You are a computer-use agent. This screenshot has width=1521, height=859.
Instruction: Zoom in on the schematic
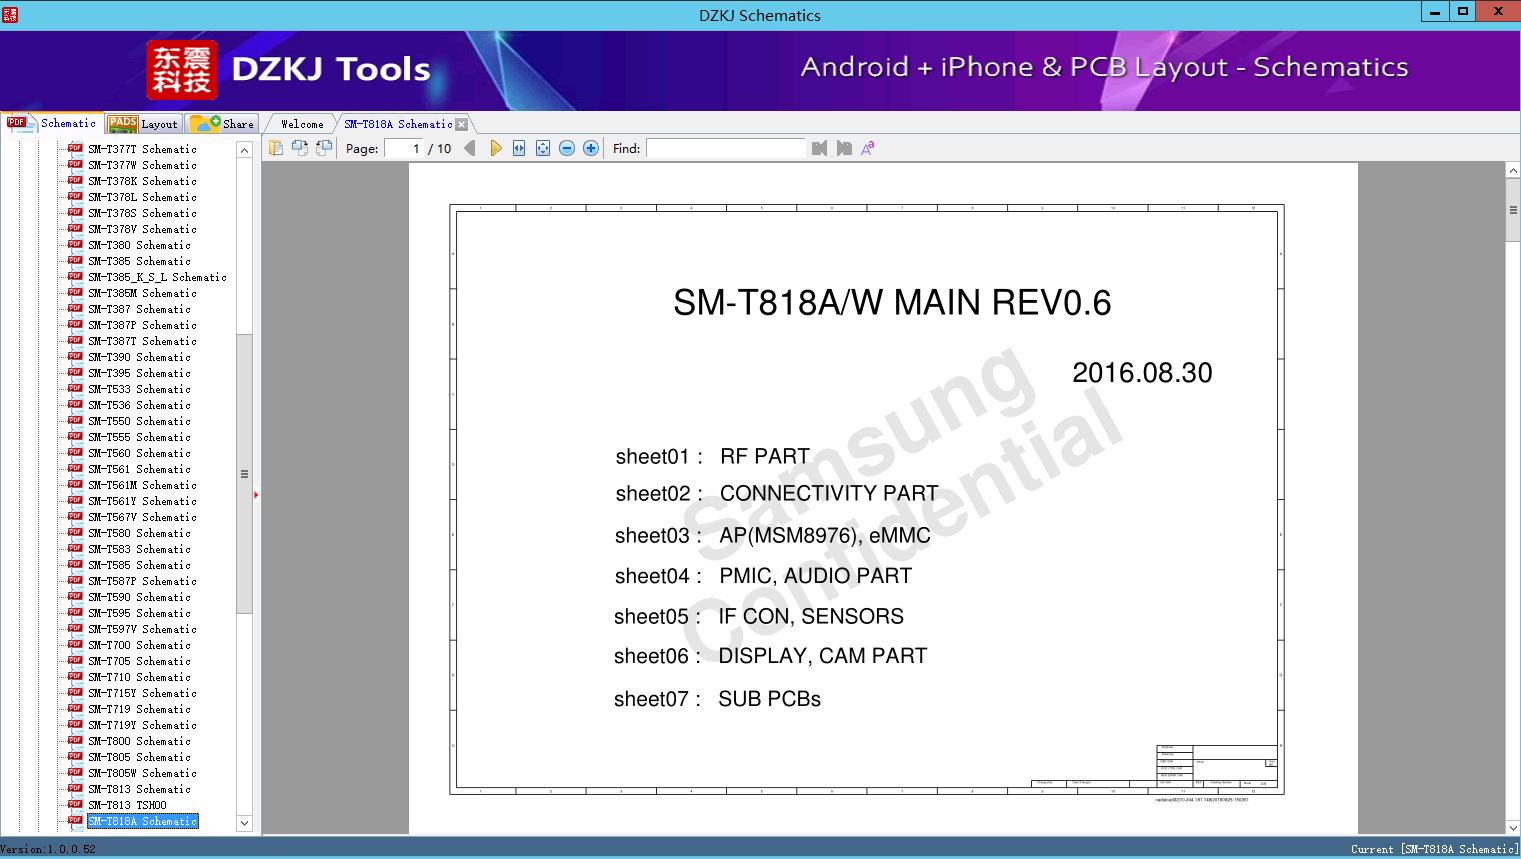pyautogui.click(x=591, y=148)
